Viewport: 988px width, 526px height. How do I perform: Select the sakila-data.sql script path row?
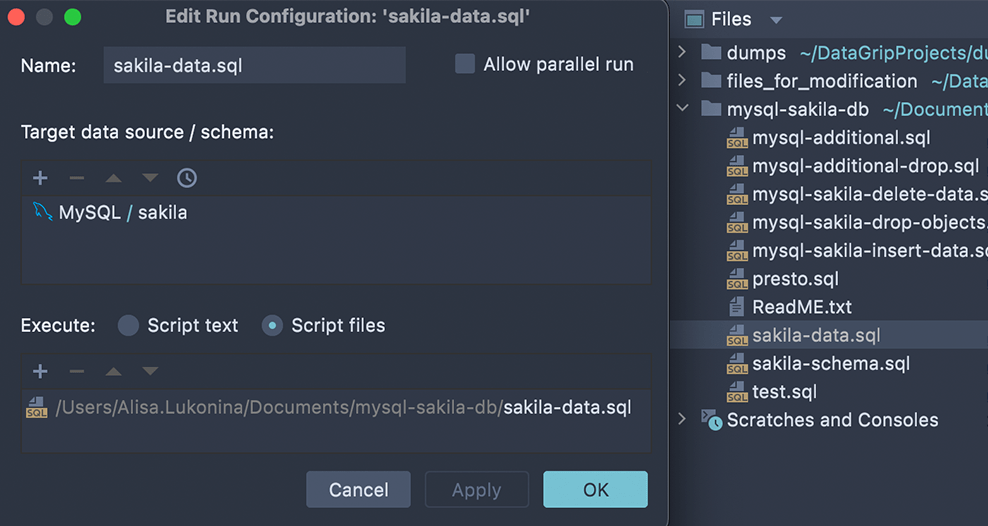point(336,408)
